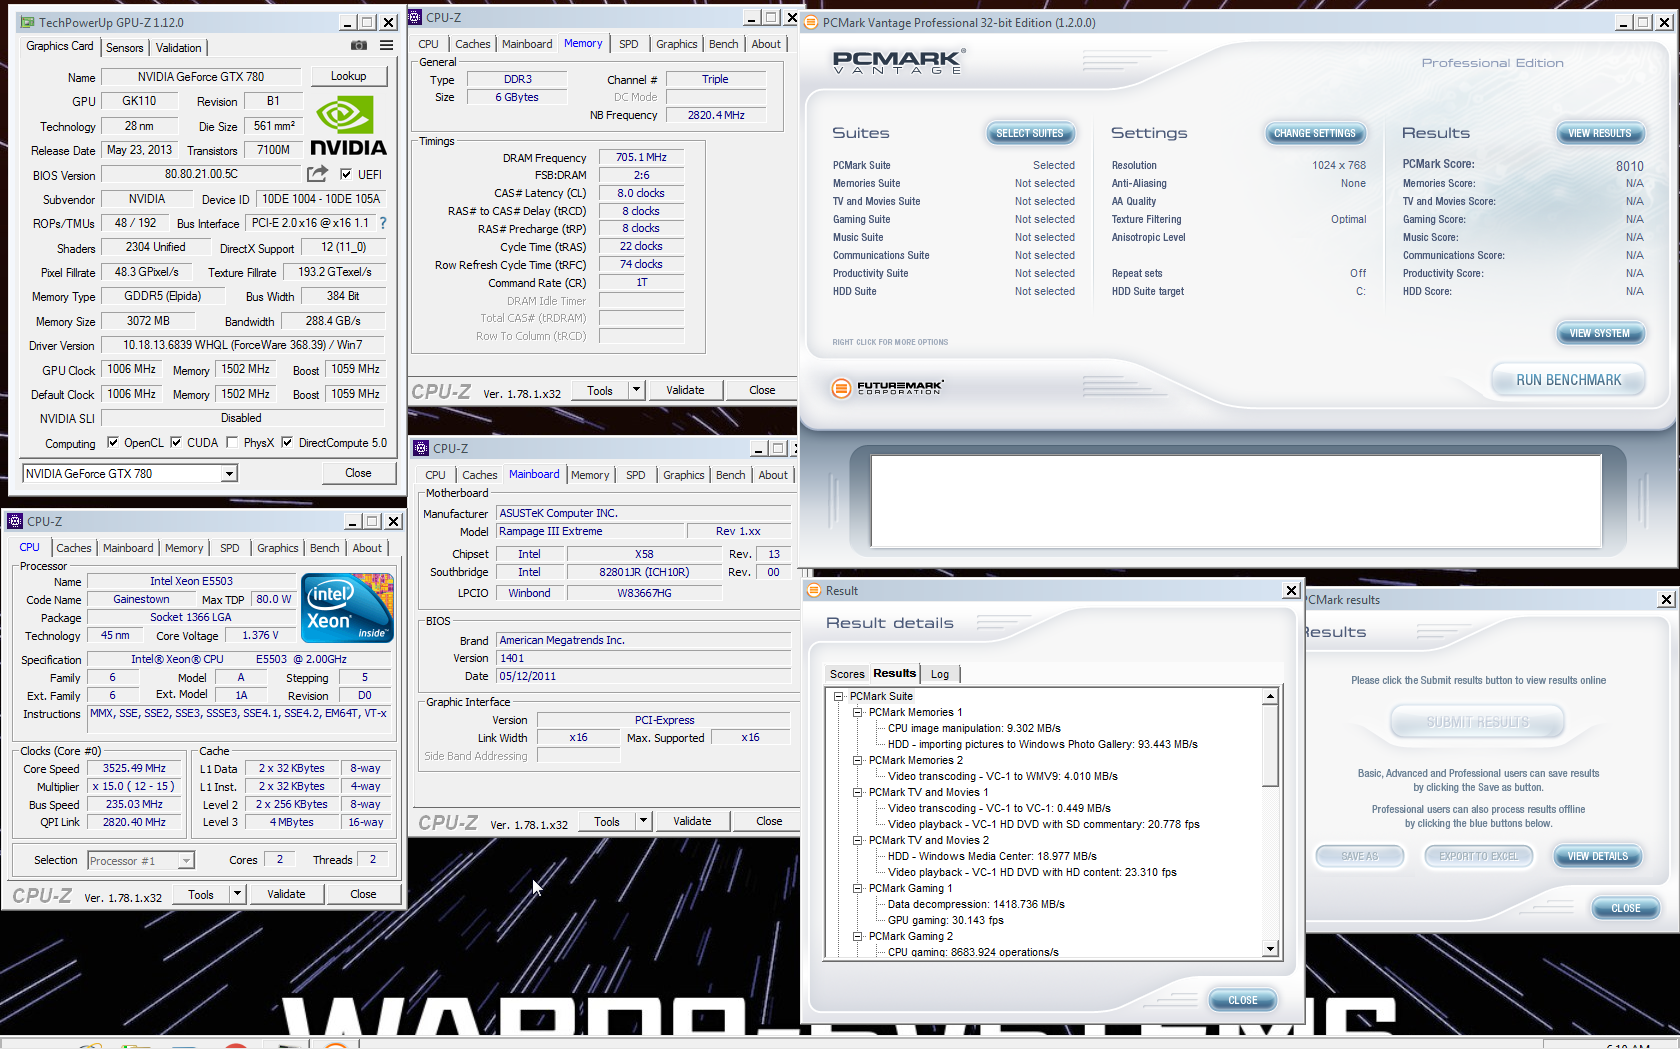Click the SAVE AS button

[1359, 856]
